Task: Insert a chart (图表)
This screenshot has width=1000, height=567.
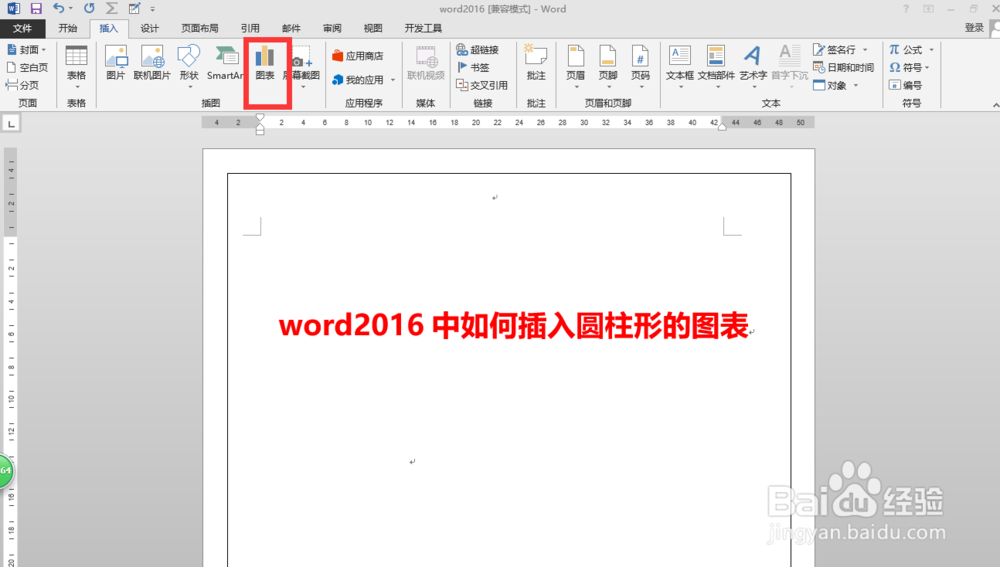Action: (x=265, y=63)
